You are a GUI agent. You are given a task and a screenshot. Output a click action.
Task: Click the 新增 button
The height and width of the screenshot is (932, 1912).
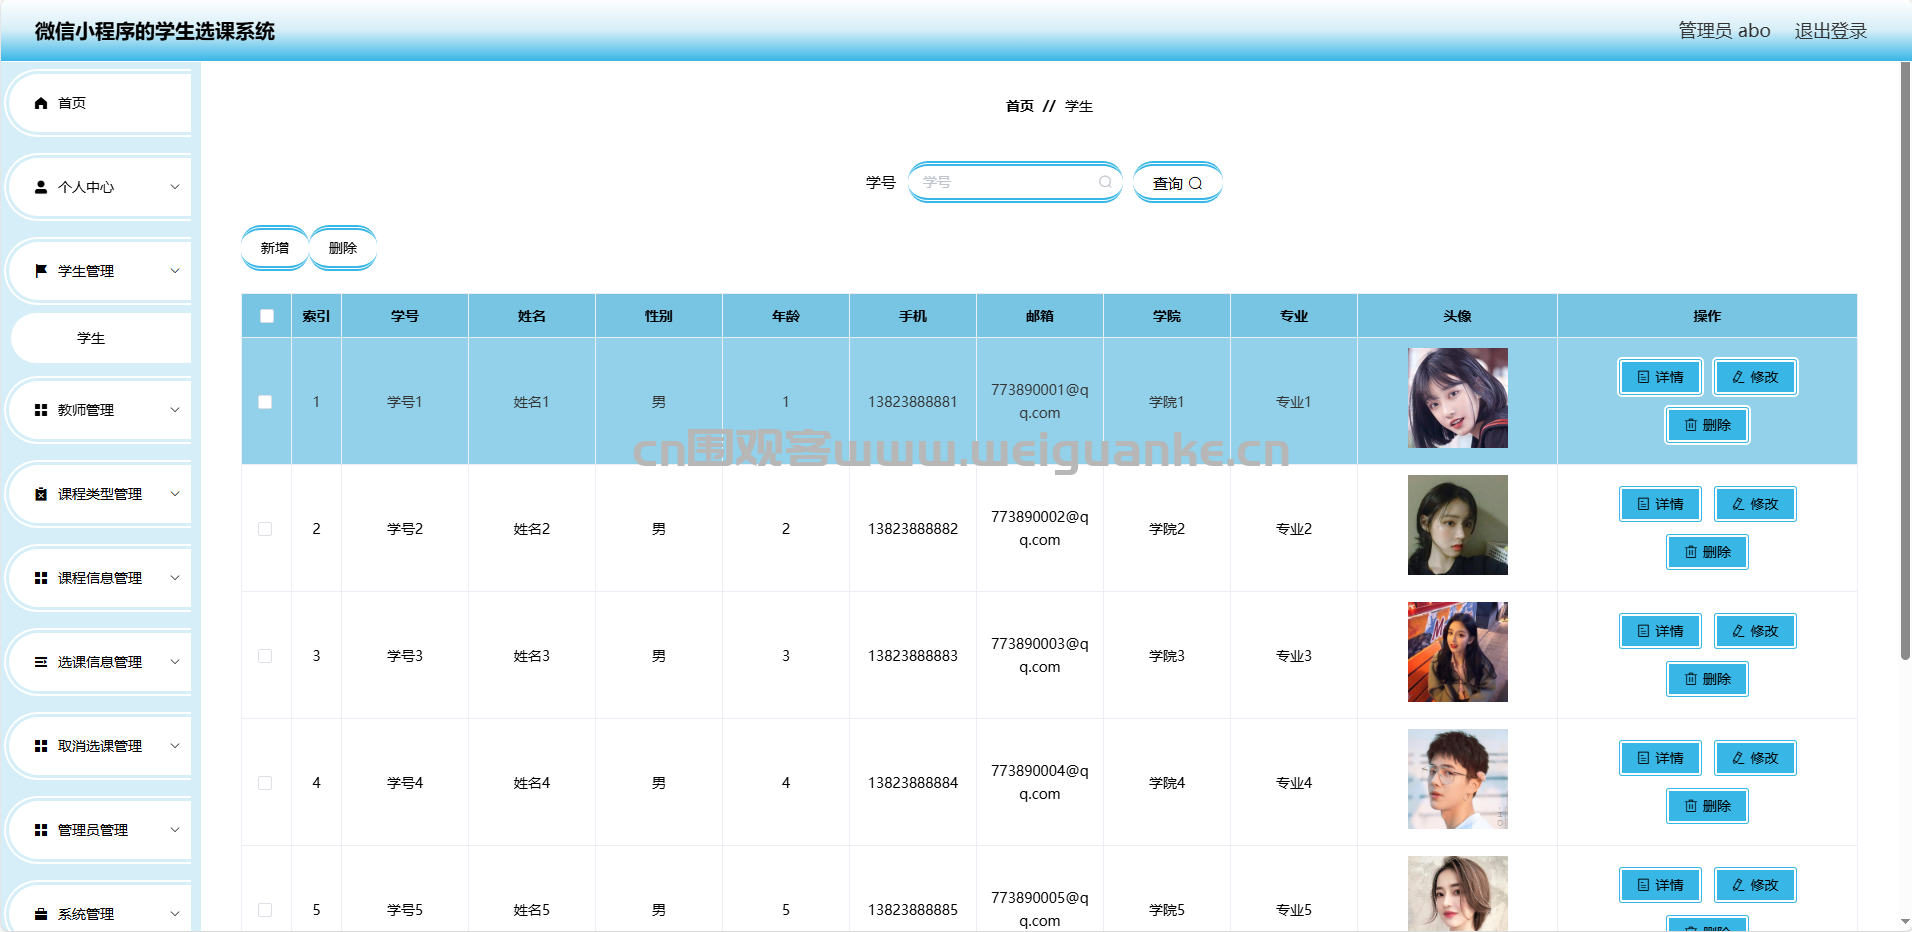pyautogui.click(x=275, y=248)
